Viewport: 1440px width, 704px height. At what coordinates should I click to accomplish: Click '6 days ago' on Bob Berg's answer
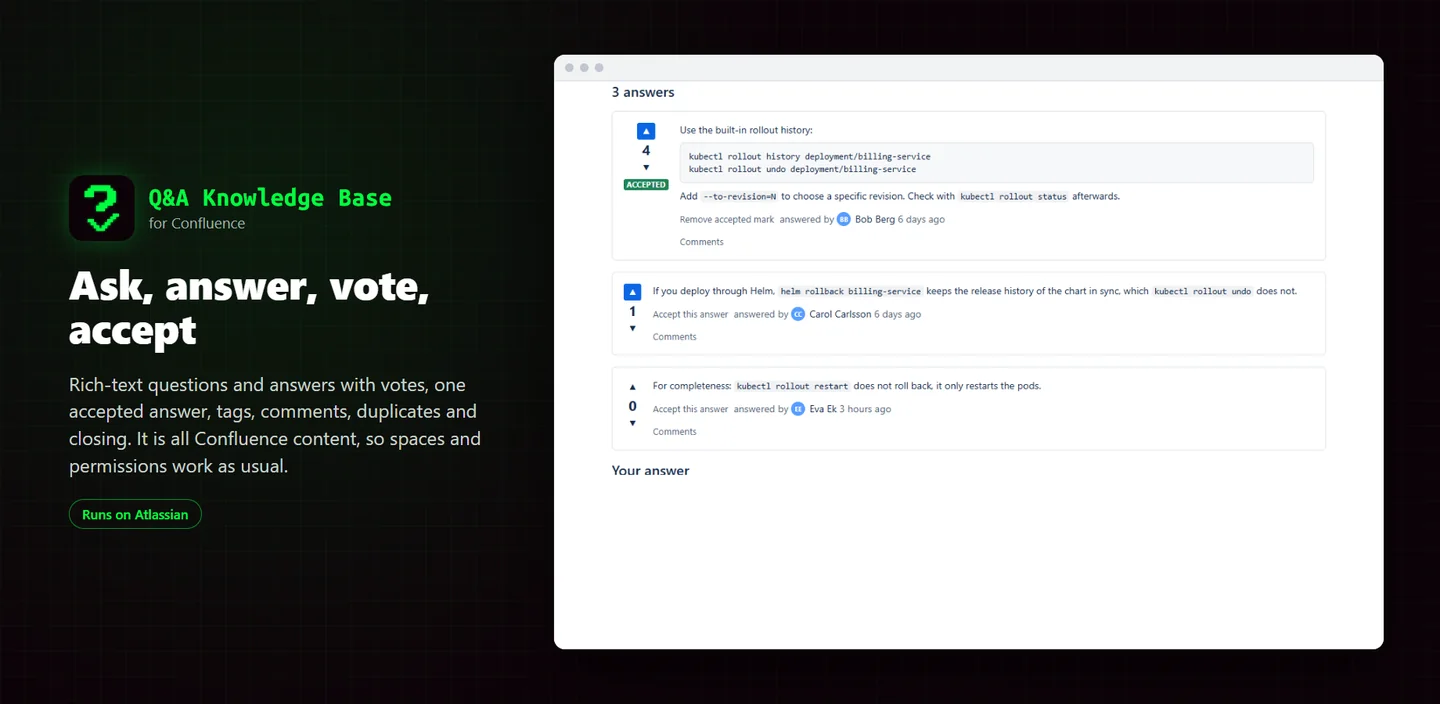921,219
